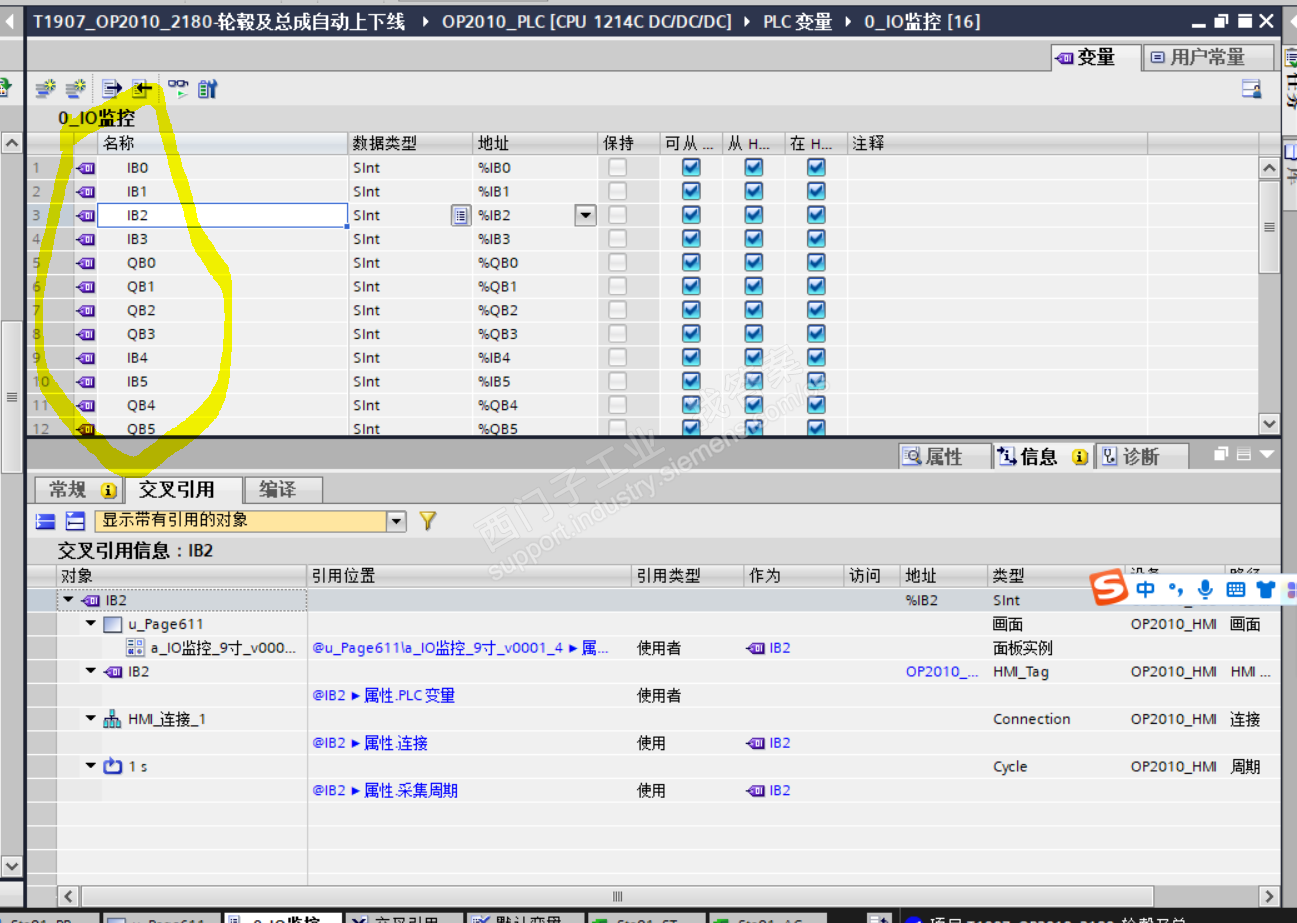
Task: Follow the @u_Page611\a_IO监控_9寸_v0001_4 reference link
Action: coord(461,648)
